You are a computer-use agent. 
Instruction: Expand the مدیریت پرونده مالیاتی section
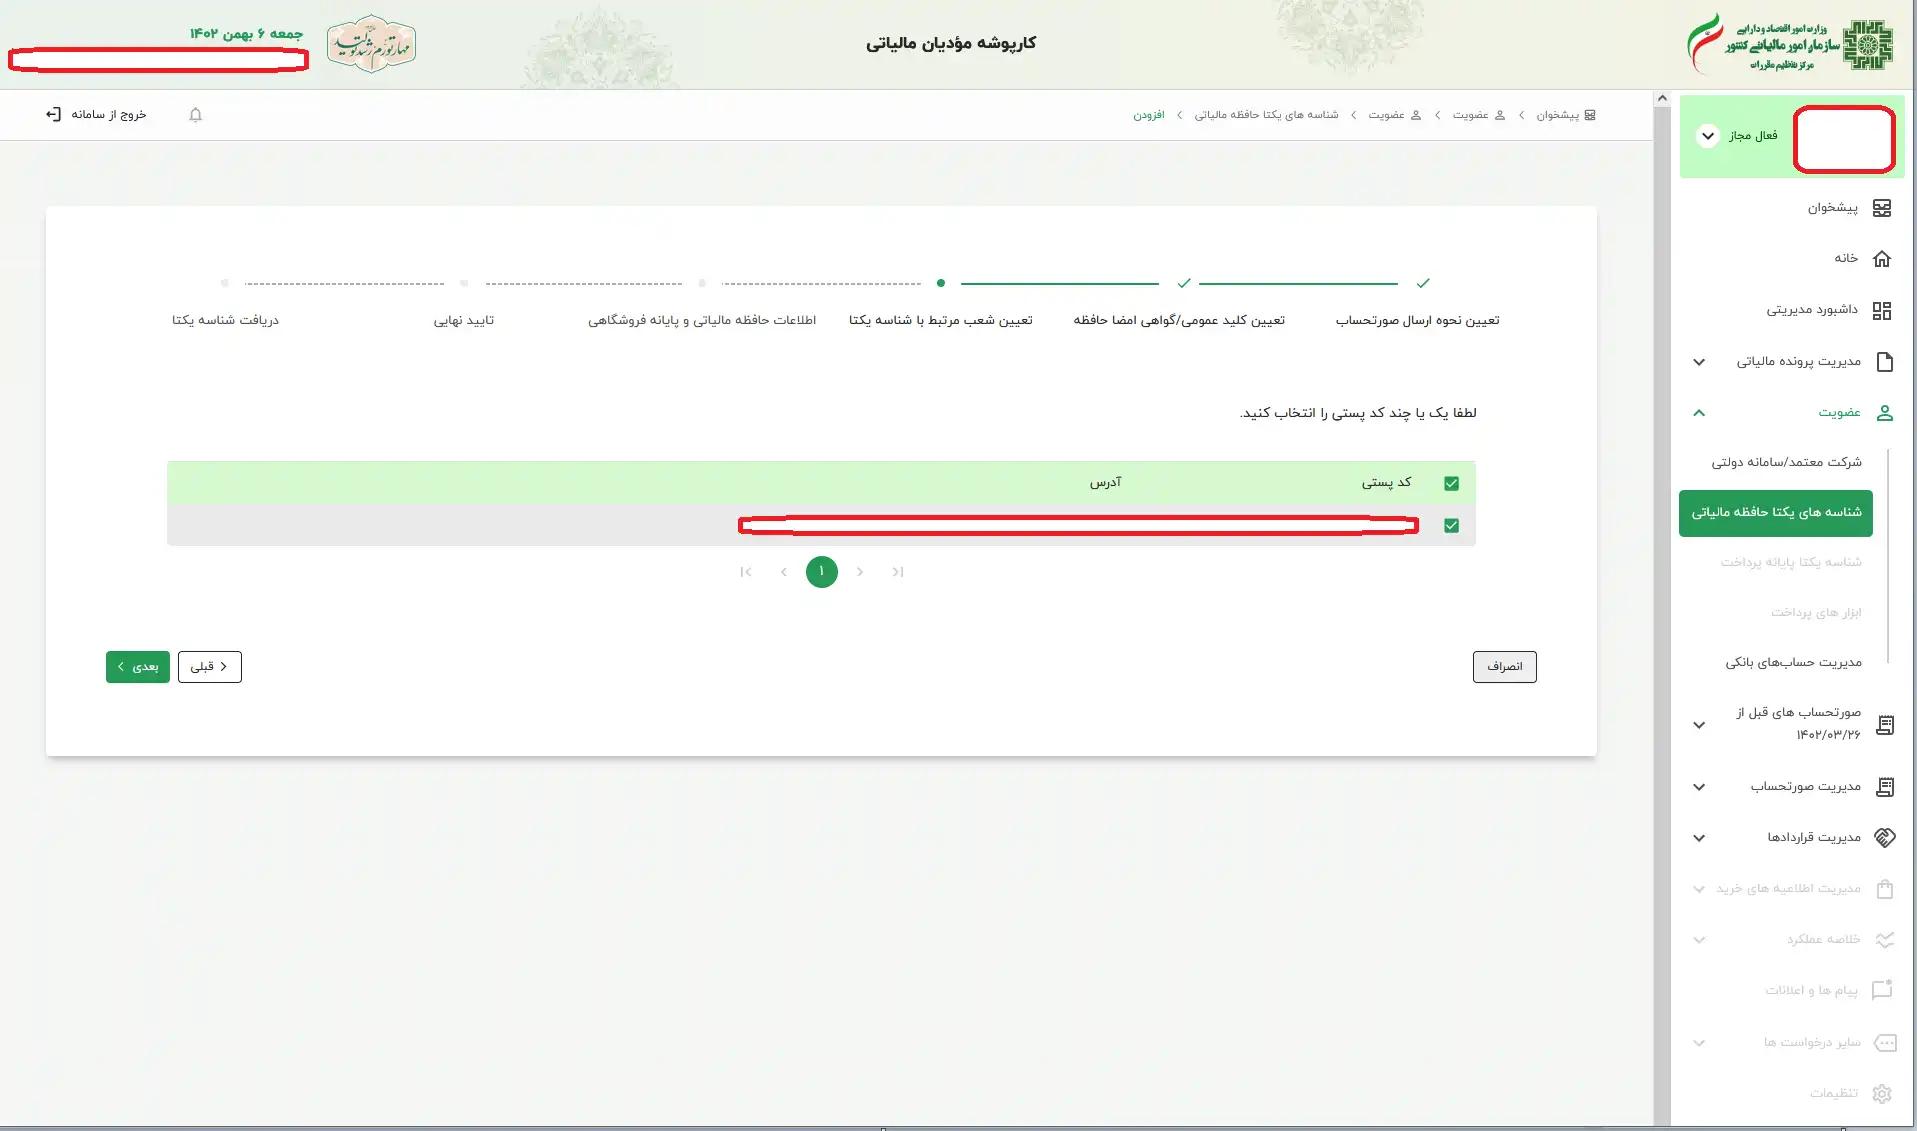[1698, 361]
